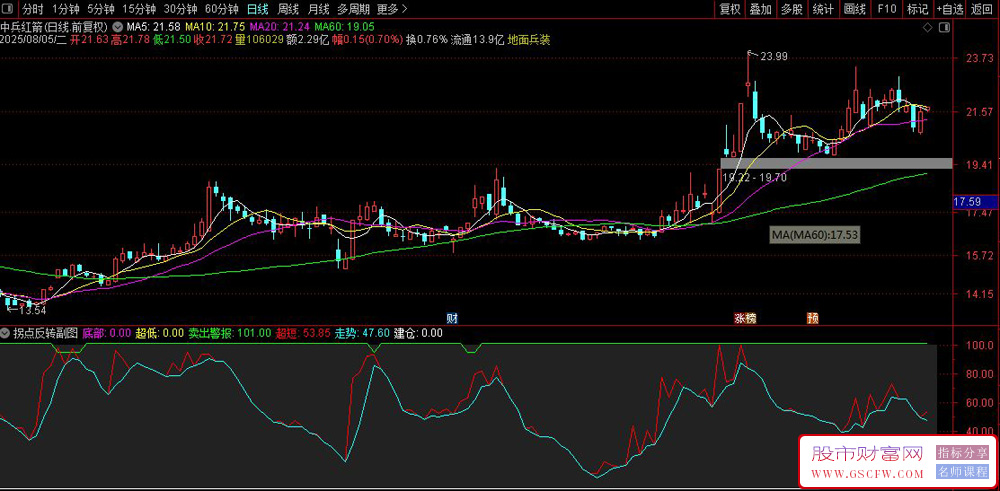Activate the 画线 drawing tools
The height and width of the screenshot is (491, 1000).
tap(855, 9)
